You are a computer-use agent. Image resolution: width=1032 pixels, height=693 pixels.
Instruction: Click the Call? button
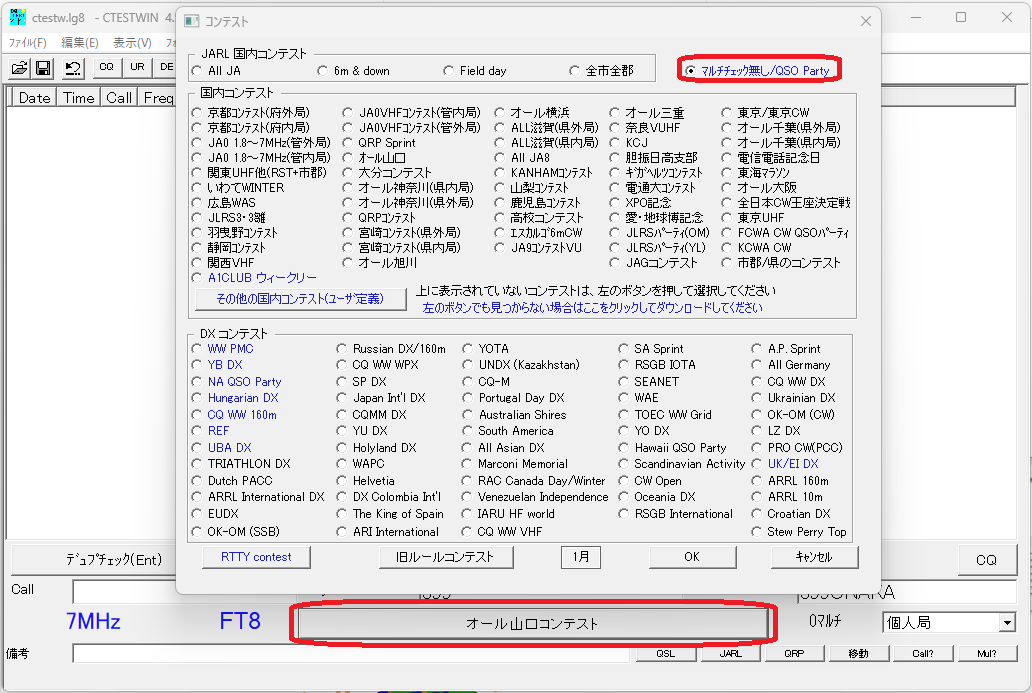tap(923, 654)
